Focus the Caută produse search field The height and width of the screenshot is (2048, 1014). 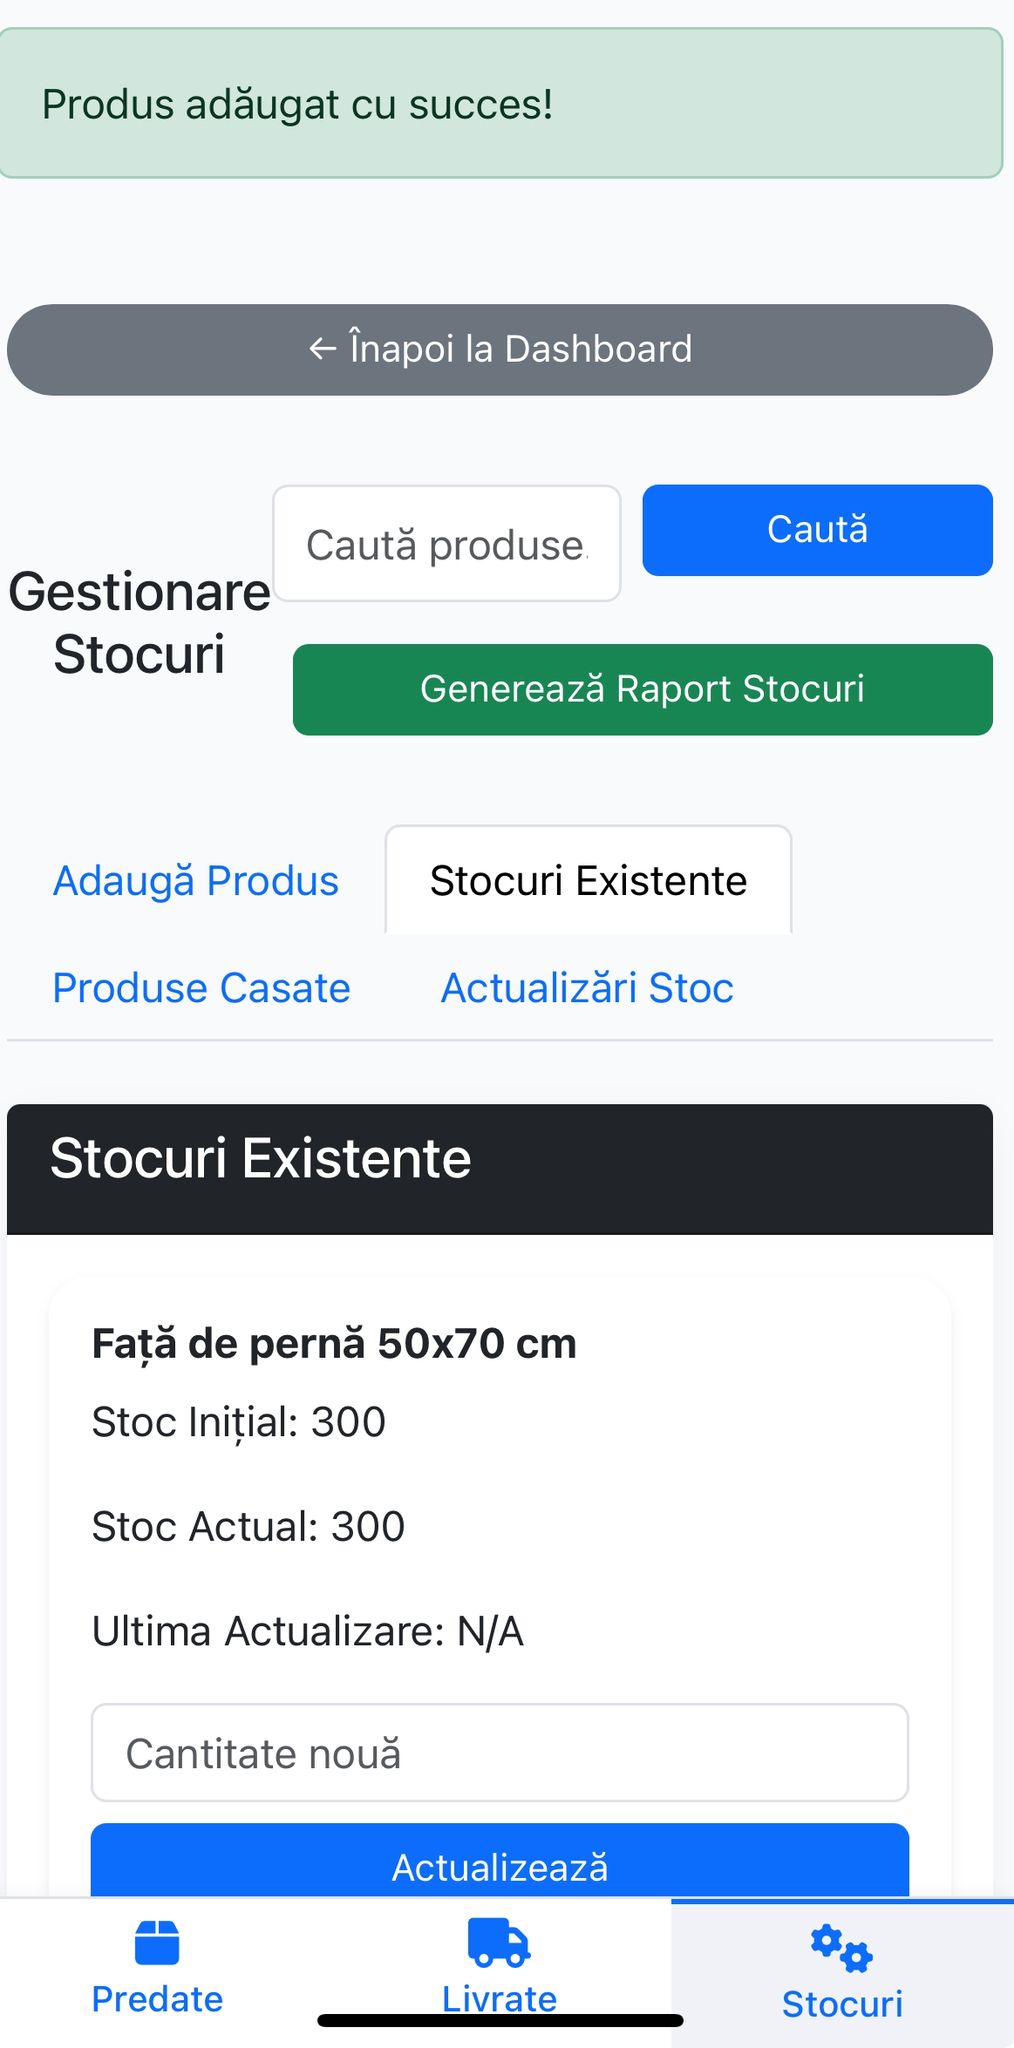pyautogui.click(x=446, y=544)
